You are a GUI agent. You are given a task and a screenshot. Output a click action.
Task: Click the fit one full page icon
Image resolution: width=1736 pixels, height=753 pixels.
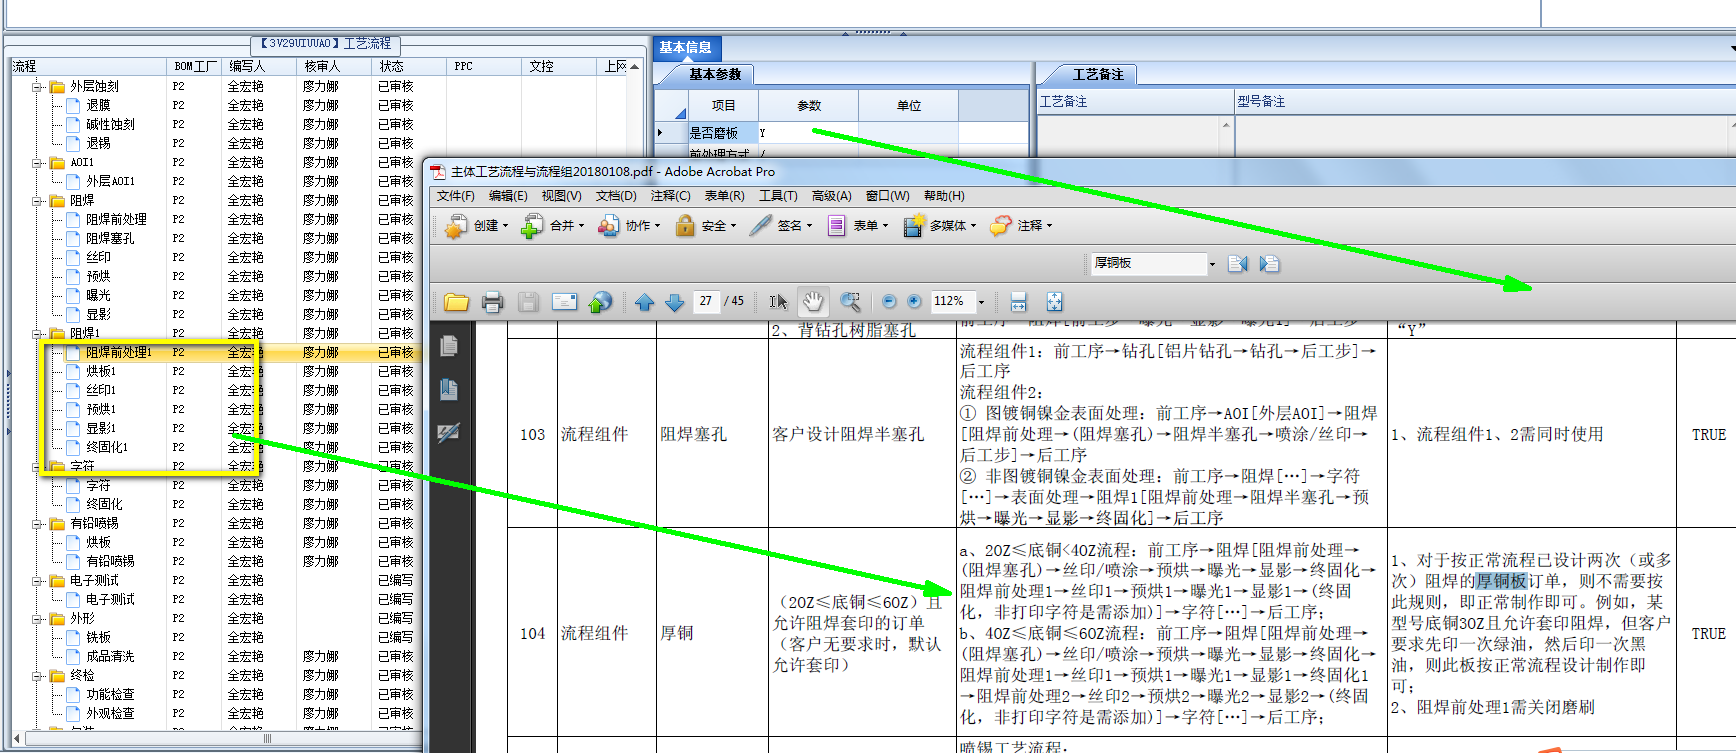[x=1054, y=302]
